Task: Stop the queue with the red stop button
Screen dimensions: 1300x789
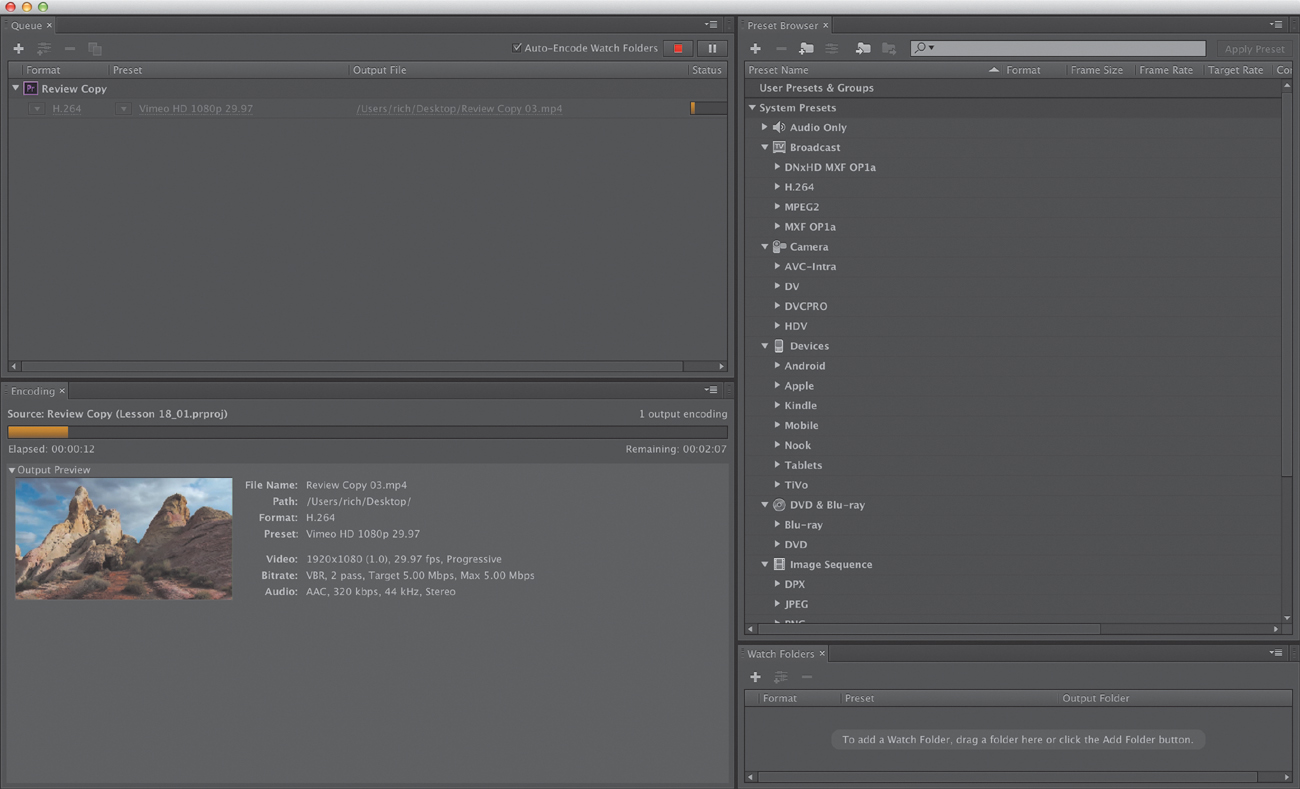Action: (678, 48)
